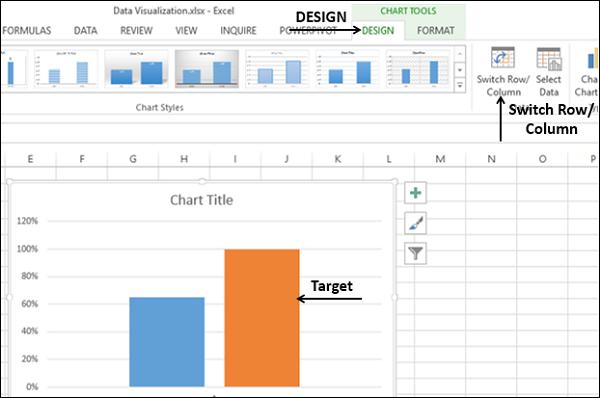Select the blue bar in chart
Viewport: 600px width, 398px height.
tap(167, 342)
